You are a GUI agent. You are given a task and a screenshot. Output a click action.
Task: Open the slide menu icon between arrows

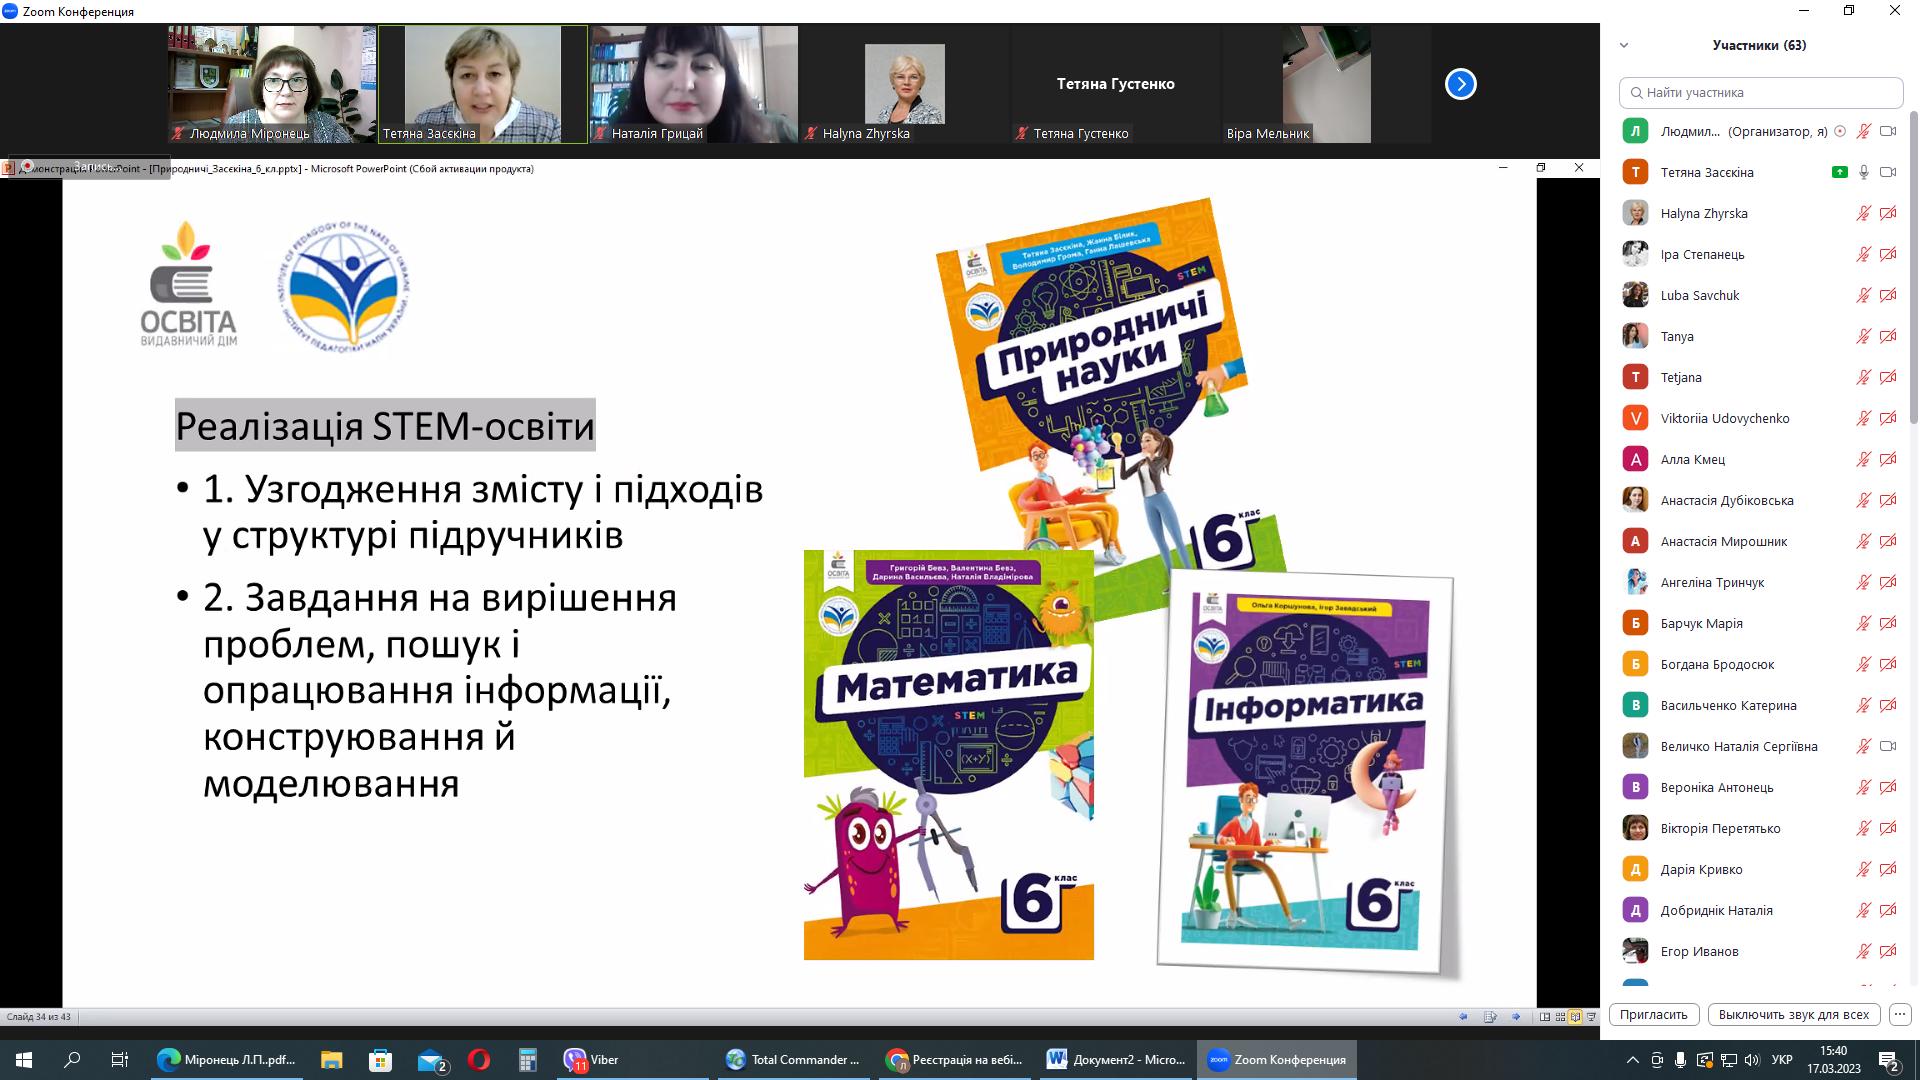1490,1017
